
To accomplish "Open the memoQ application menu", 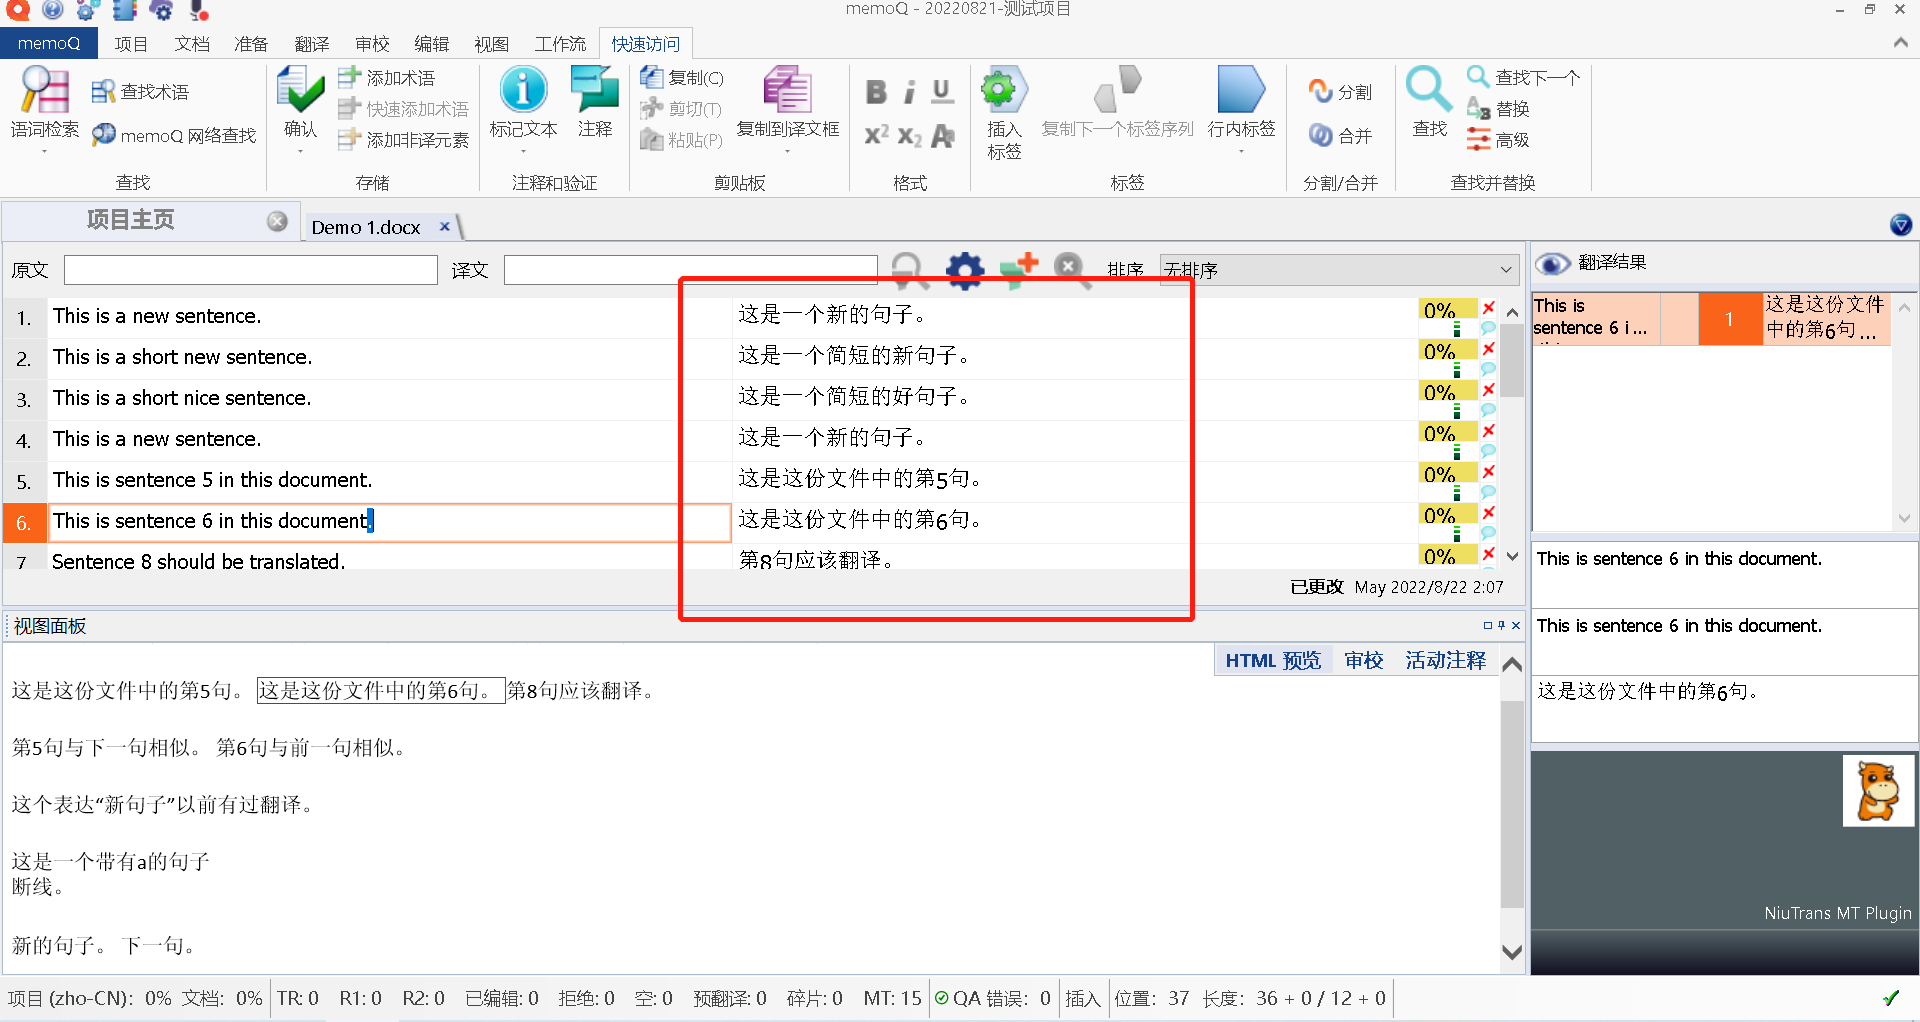I will click(x=49, y=43).
